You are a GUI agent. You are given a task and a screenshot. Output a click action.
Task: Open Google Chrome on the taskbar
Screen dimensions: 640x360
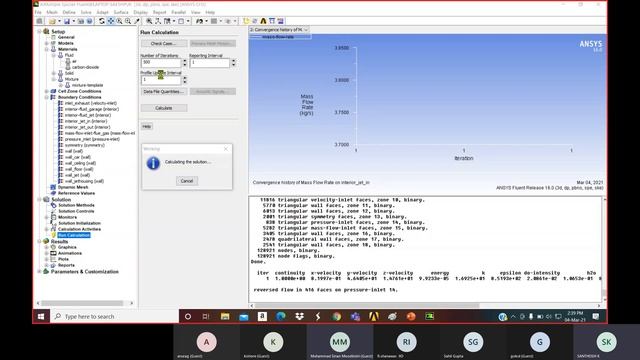(x=336, y=316)
